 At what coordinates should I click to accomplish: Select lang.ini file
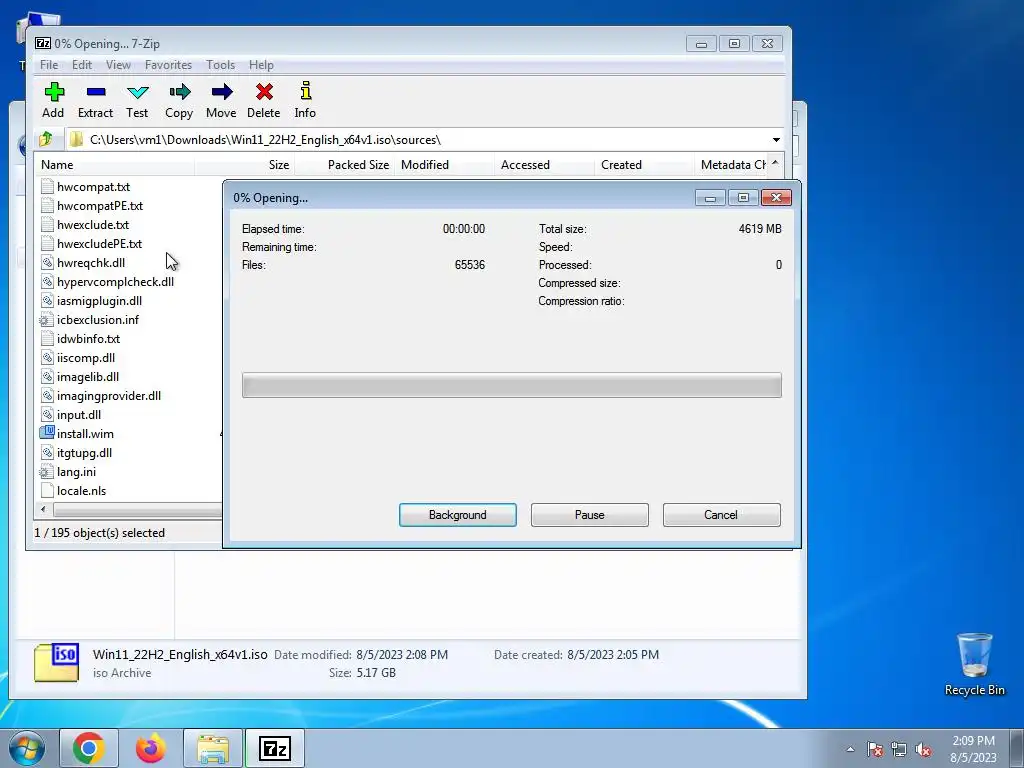[x=76, y=472]
